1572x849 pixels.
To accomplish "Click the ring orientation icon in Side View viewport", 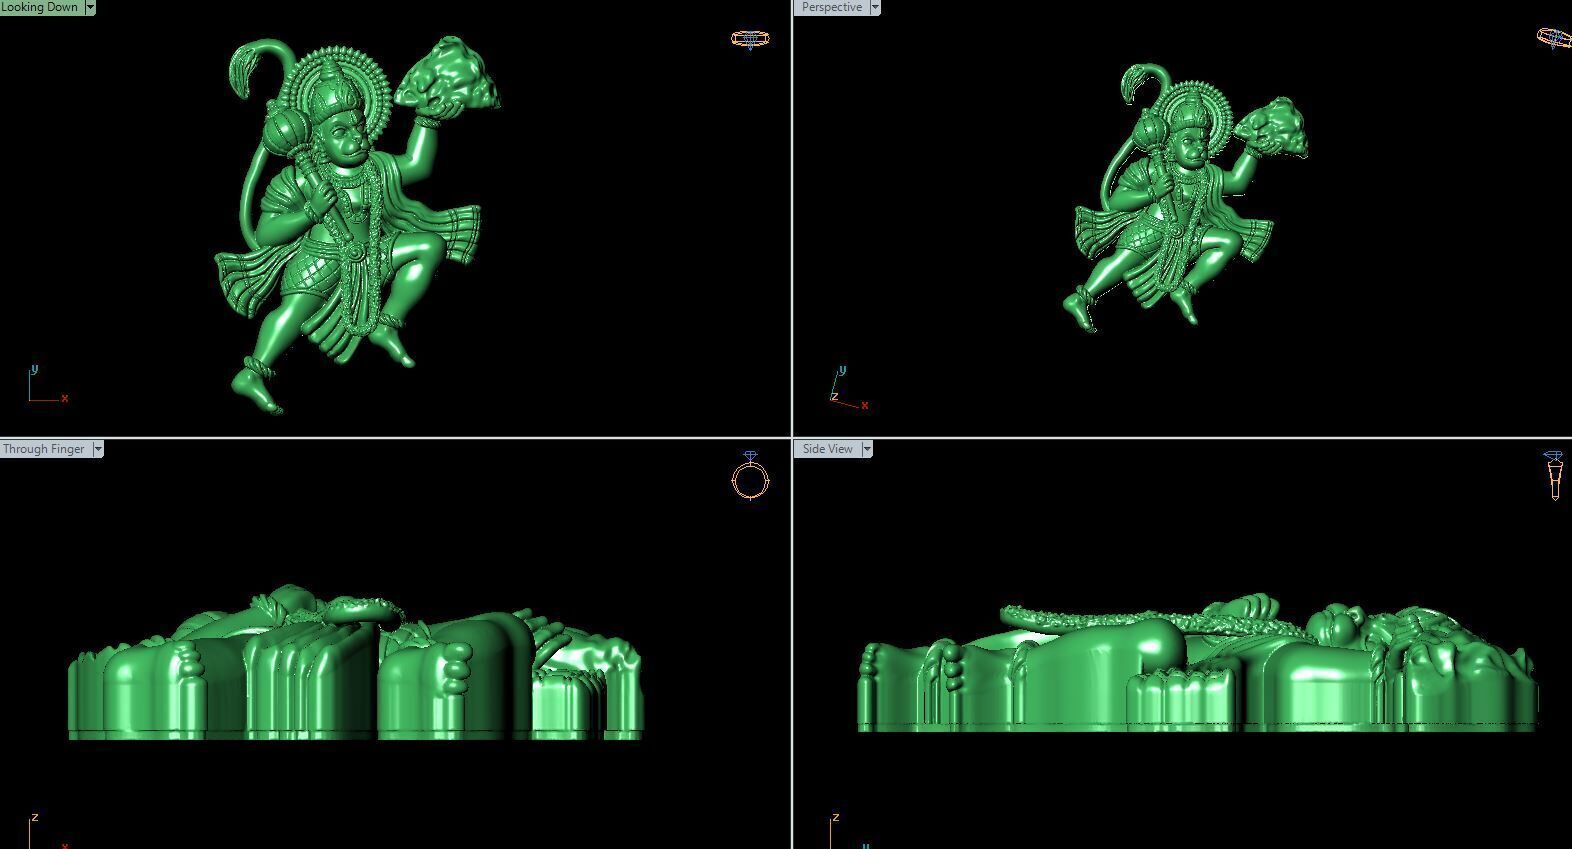I will [x=1554, y=475].
